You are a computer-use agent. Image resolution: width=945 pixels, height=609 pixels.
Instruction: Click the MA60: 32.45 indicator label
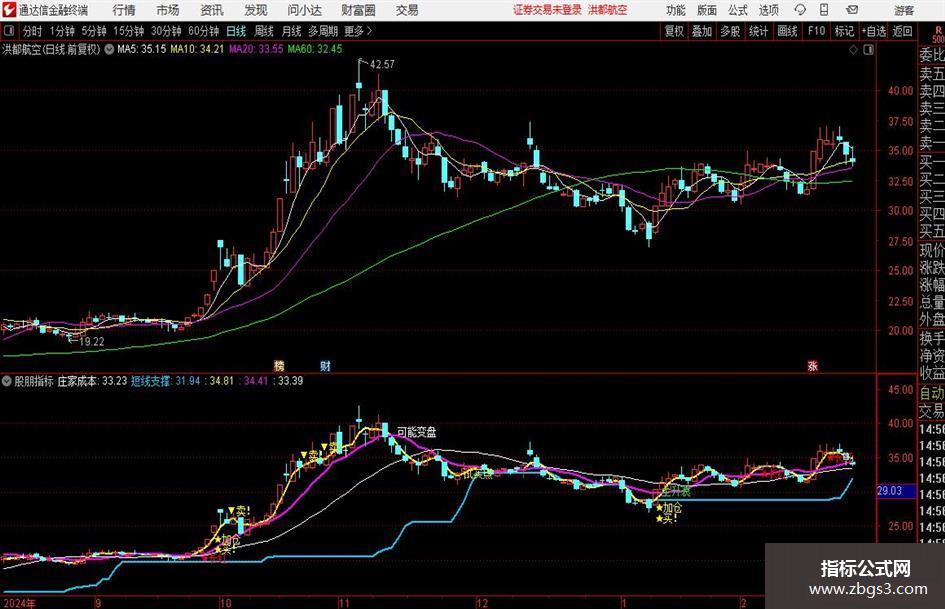pos(315,49)
